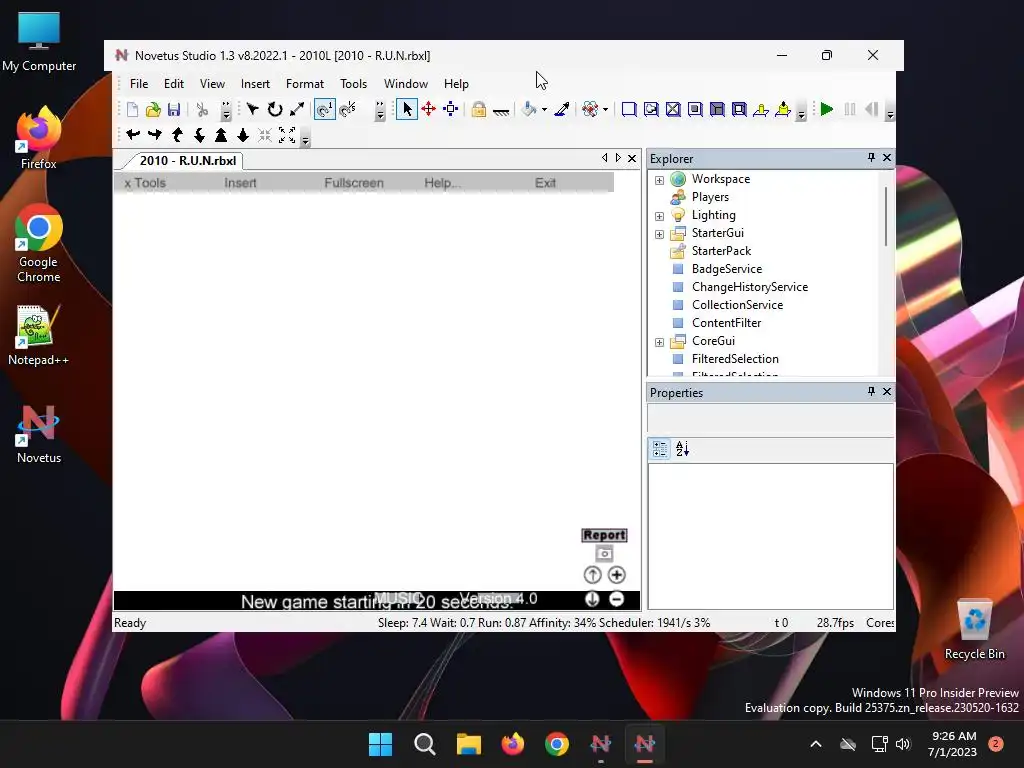Screen dimensions: 1024x768
Task: Select the black arrow pointer tool after the scissors
Action: click(253, 110)
